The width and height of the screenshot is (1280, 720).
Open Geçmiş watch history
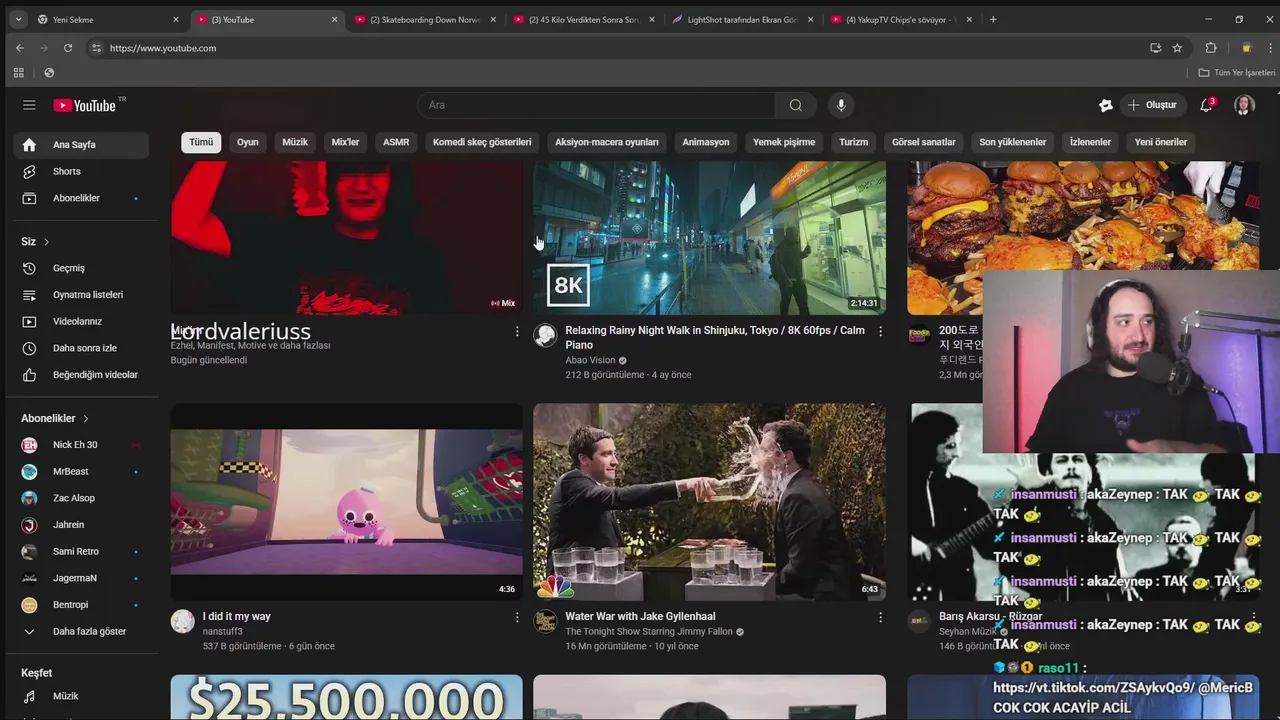82,268
